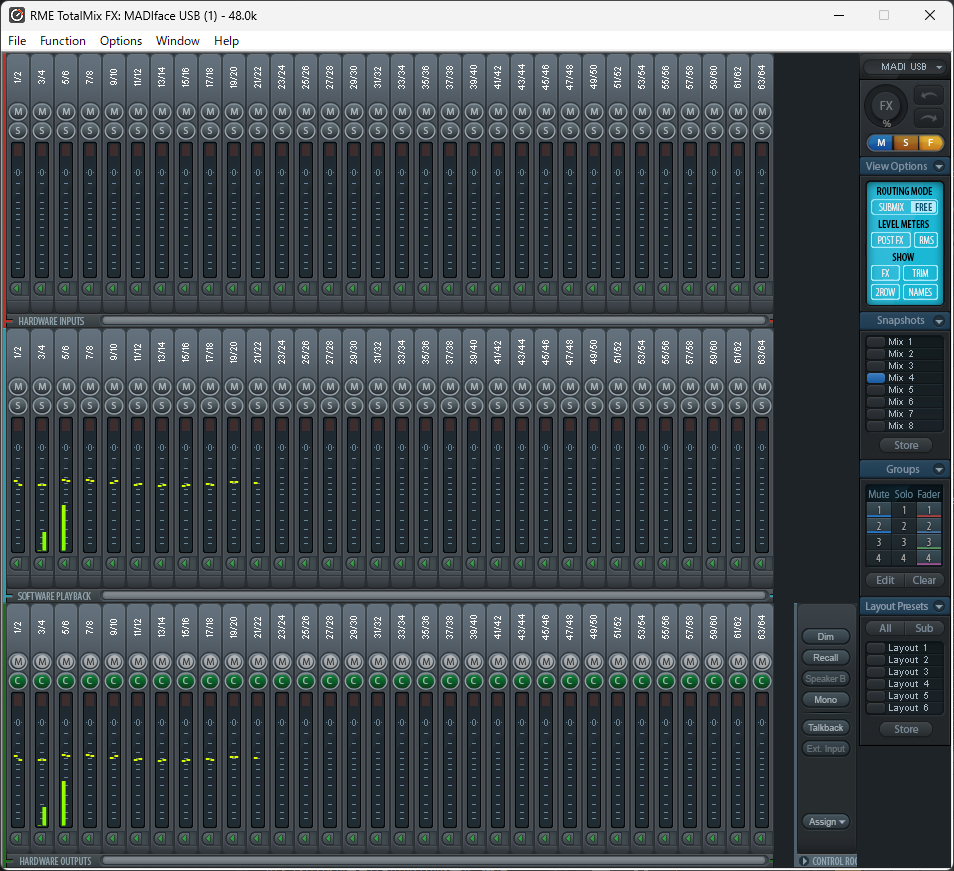Viewport: 954px width, 871px height.
Task: Click the Talkback button
Action: click(x=826, y=727)
